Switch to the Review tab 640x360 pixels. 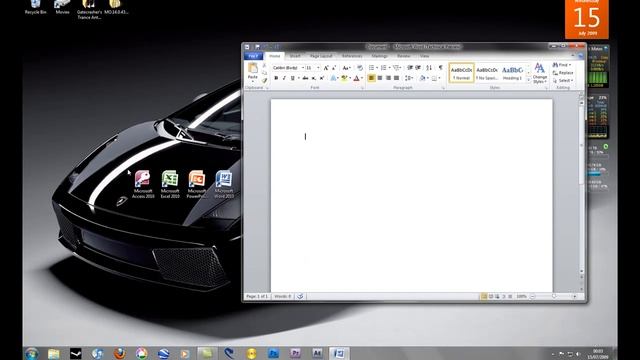[404, 56]
